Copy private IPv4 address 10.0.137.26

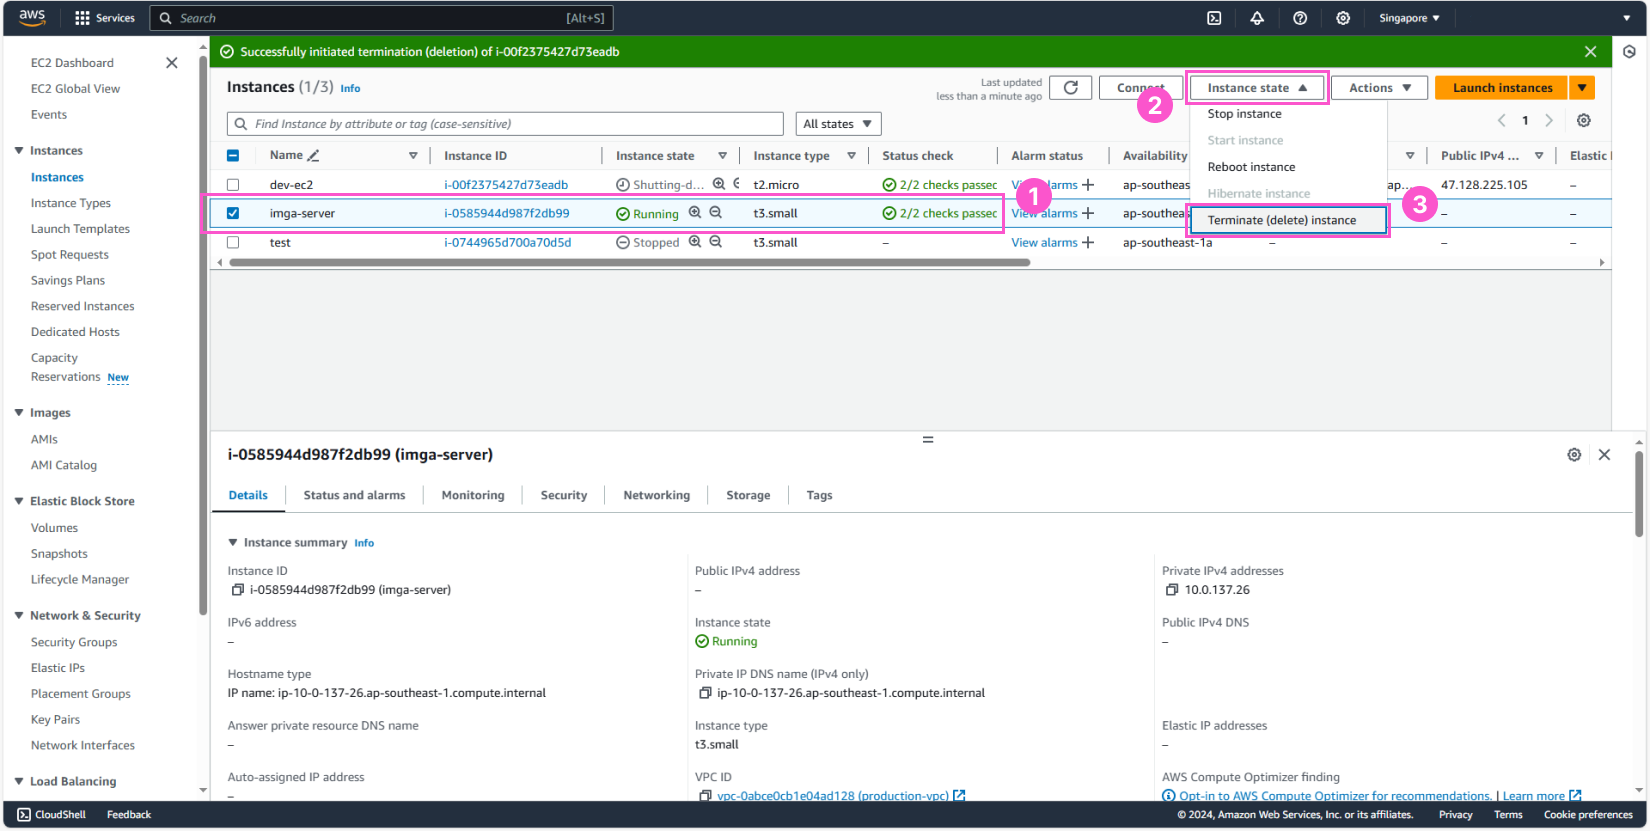pos(1172,590)
